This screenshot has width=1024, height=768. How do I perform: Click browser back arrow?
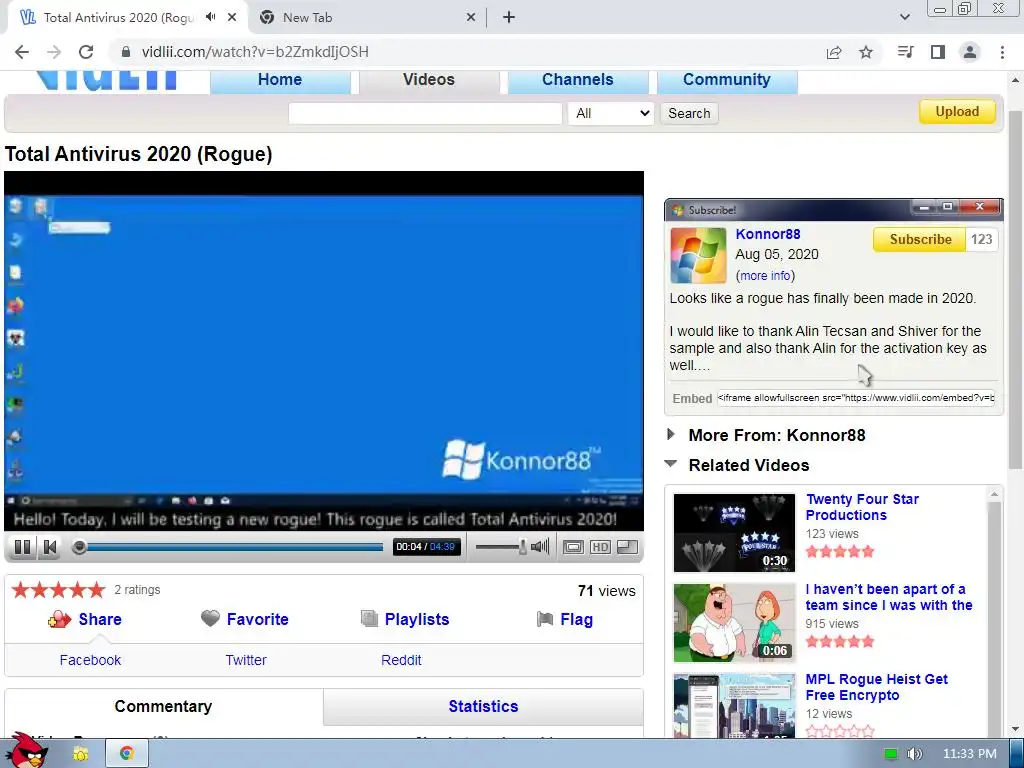(x=22, y=52)
